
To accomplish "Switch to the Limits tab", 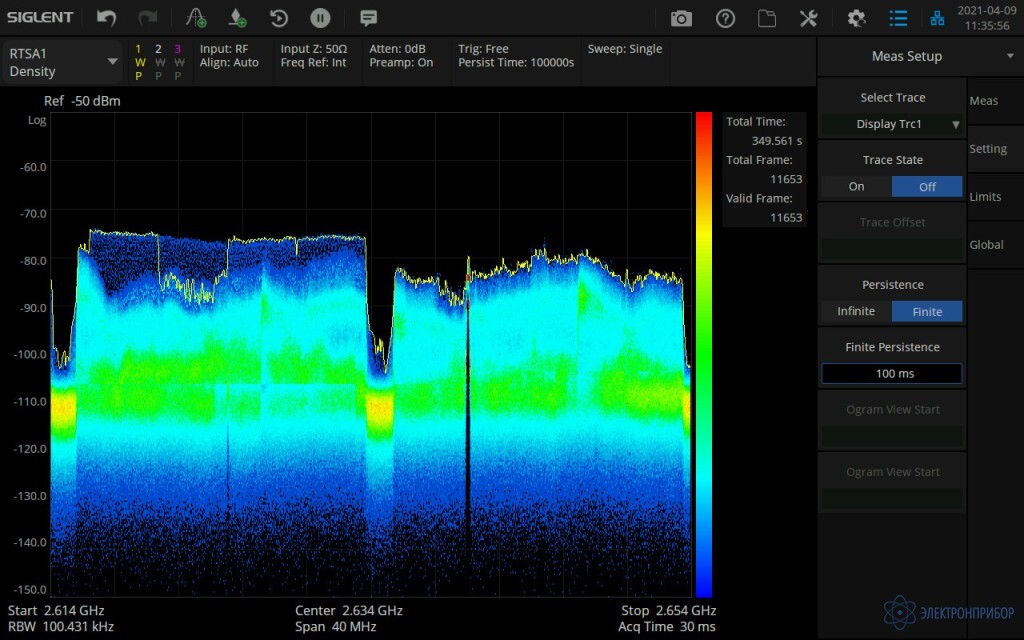I will pos(985,197).
